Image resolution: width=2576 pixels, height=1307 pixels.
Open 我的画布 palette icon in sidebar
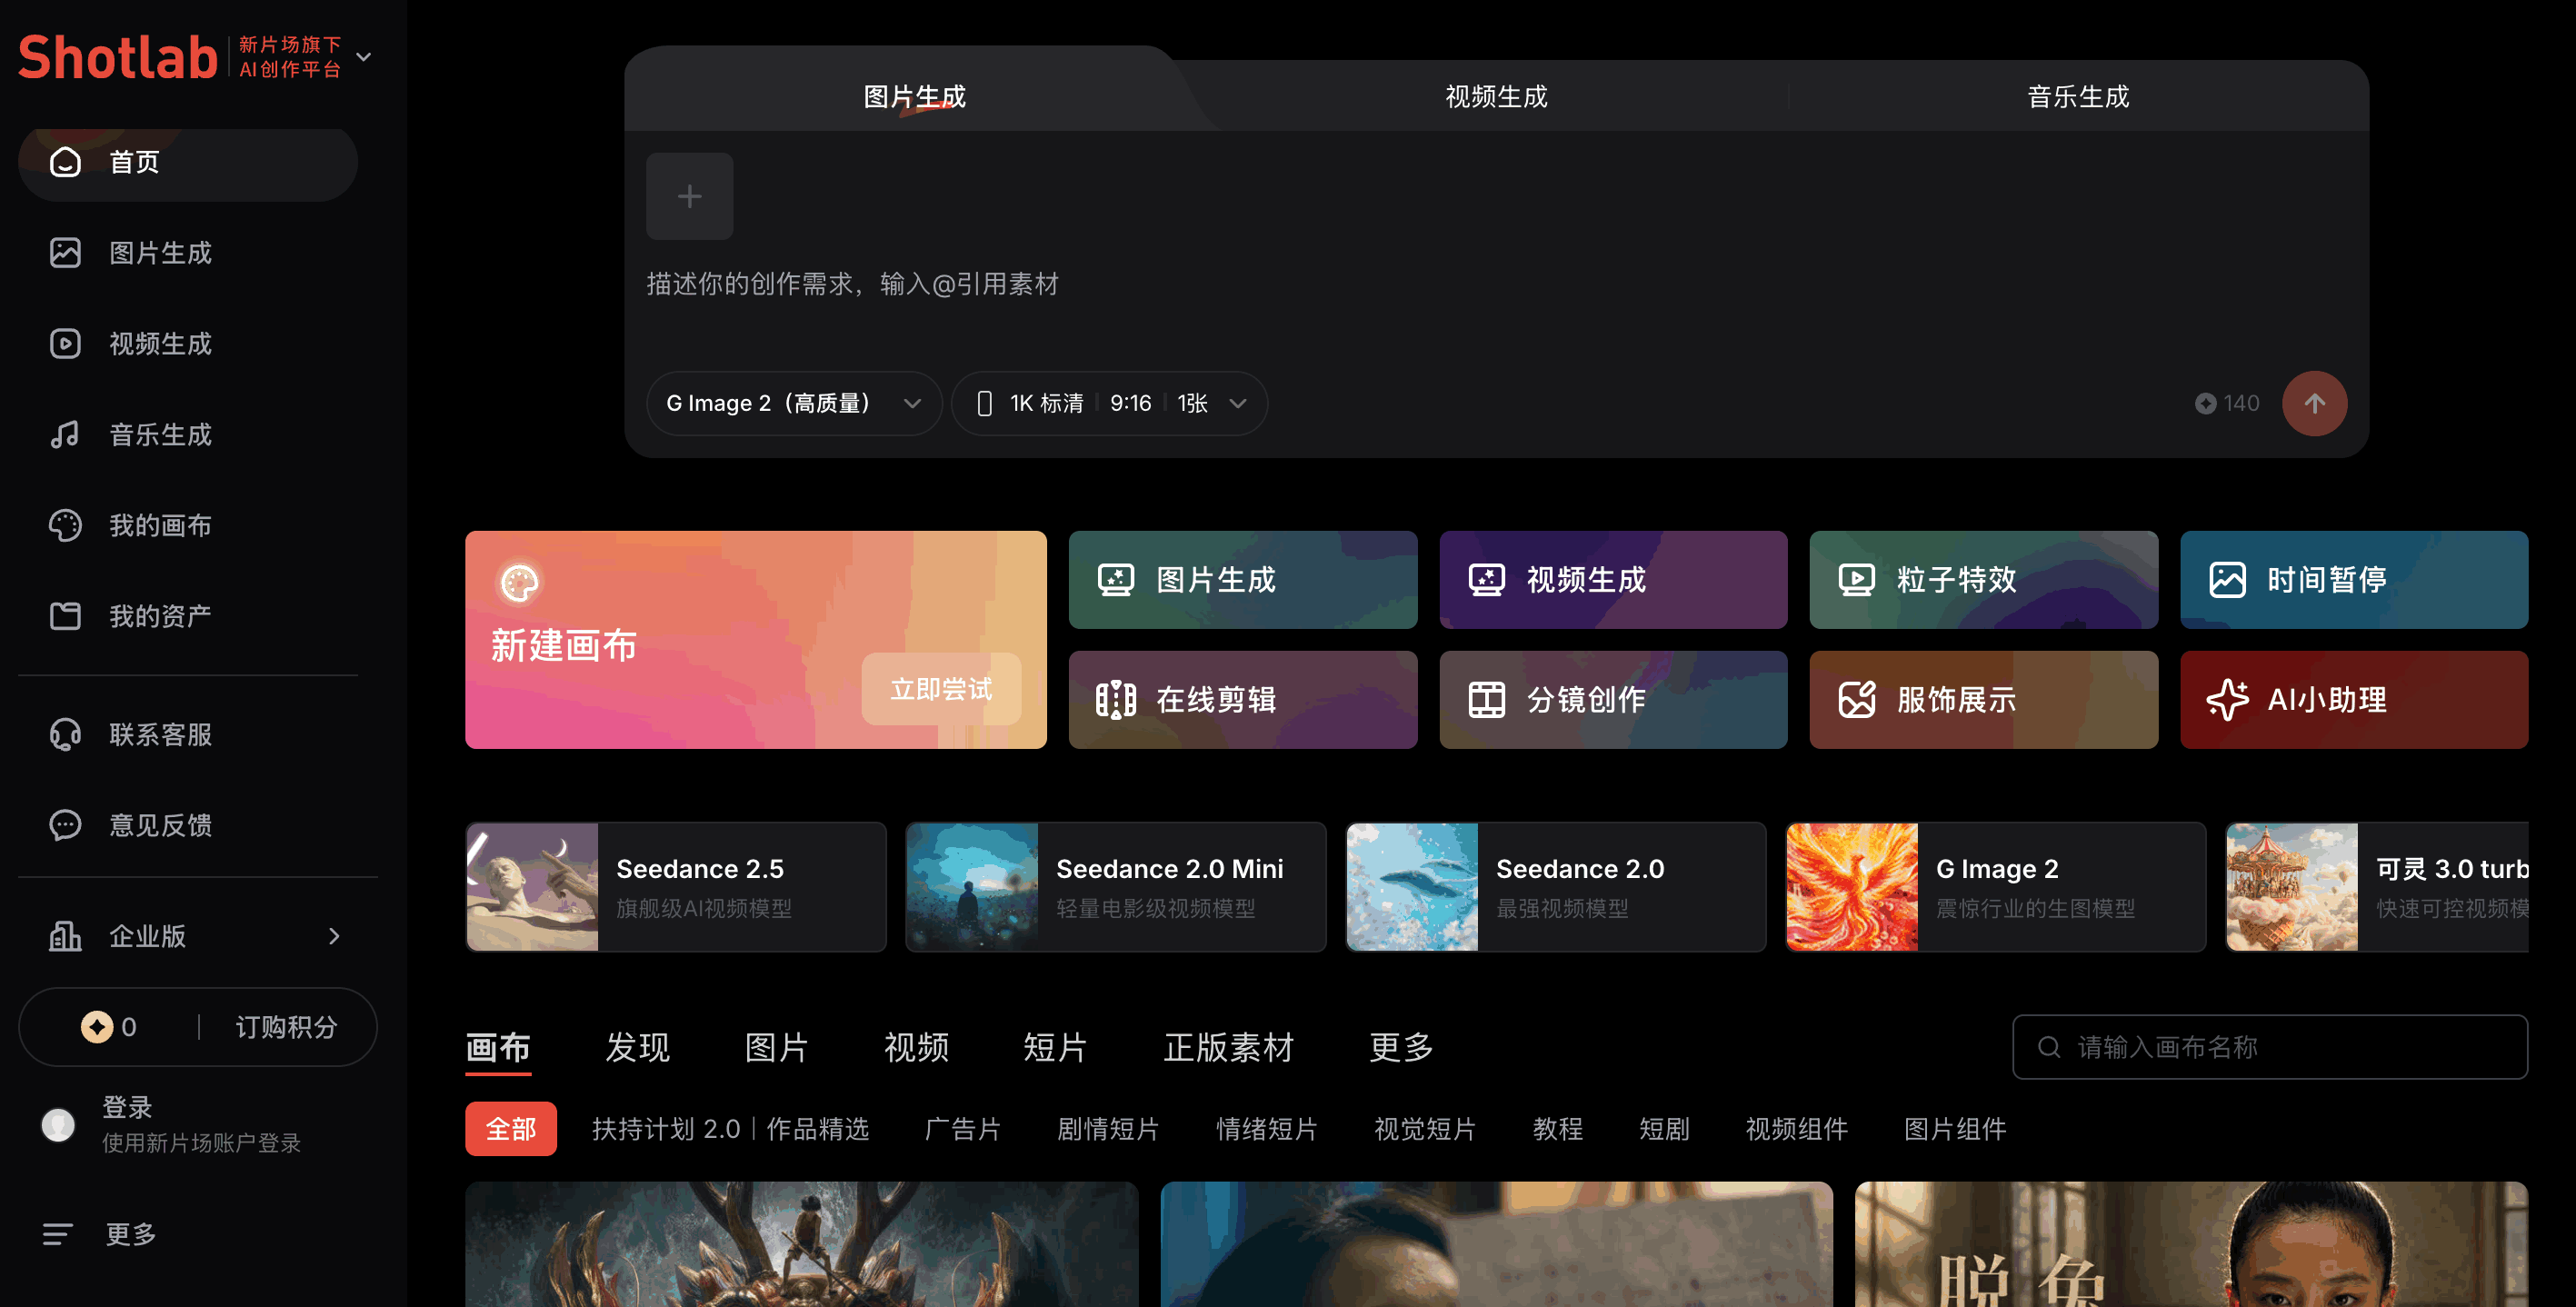65,525
